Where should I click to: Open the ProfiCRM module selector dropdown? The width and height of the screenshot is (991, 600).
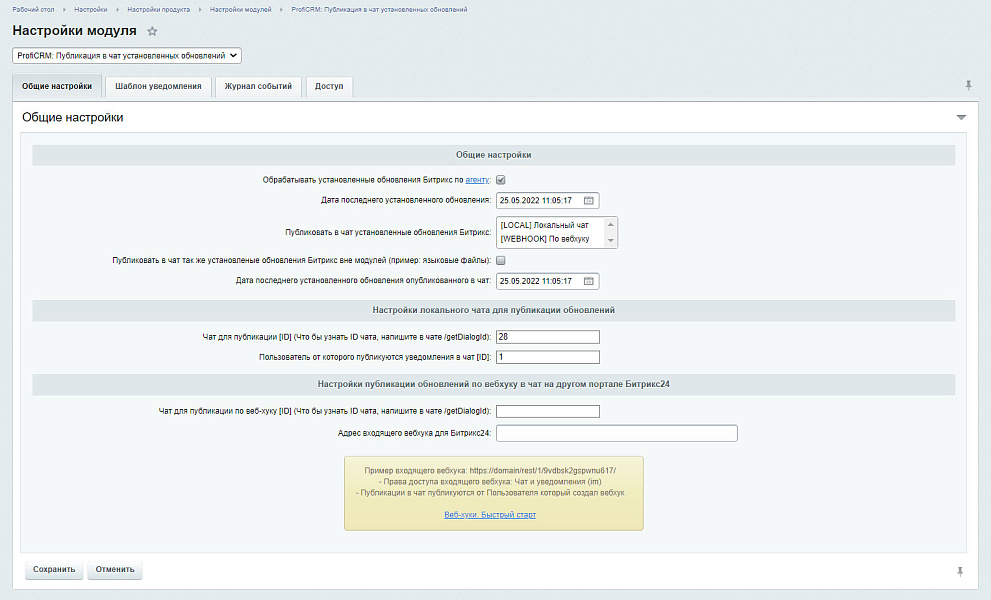coord(127,56)
